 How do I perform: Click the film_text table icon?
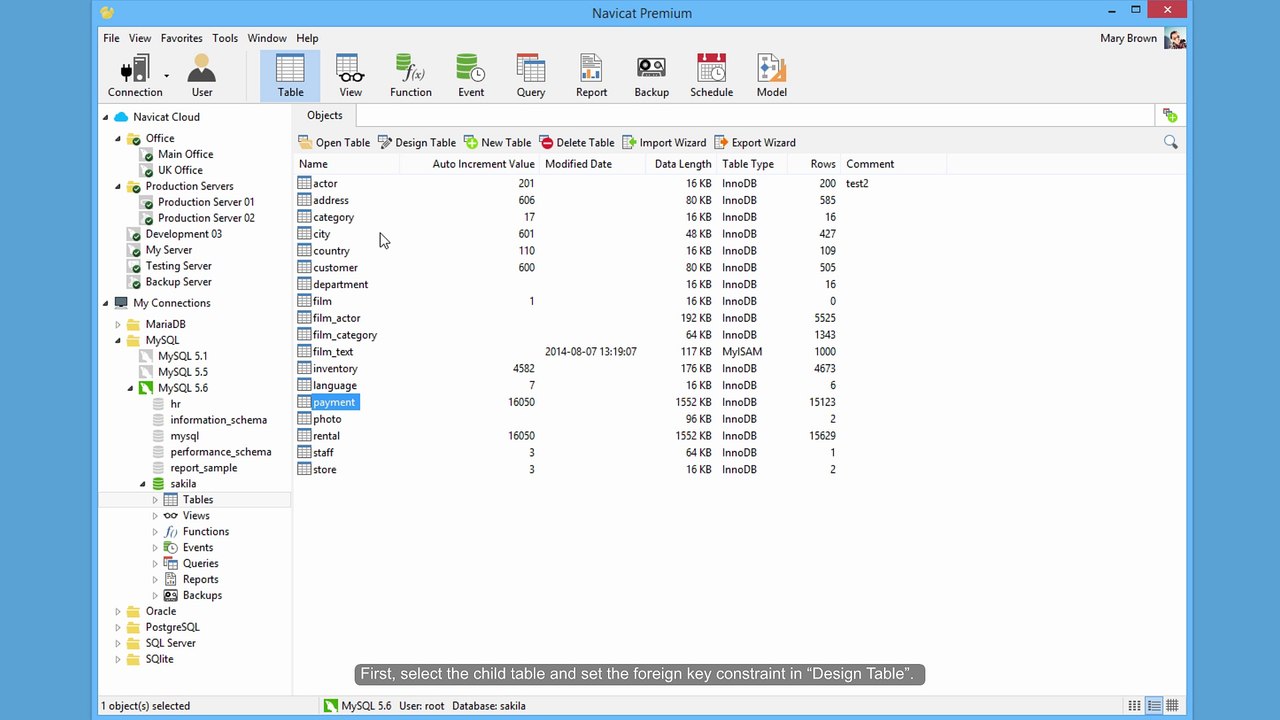click(x=304, y=351)
